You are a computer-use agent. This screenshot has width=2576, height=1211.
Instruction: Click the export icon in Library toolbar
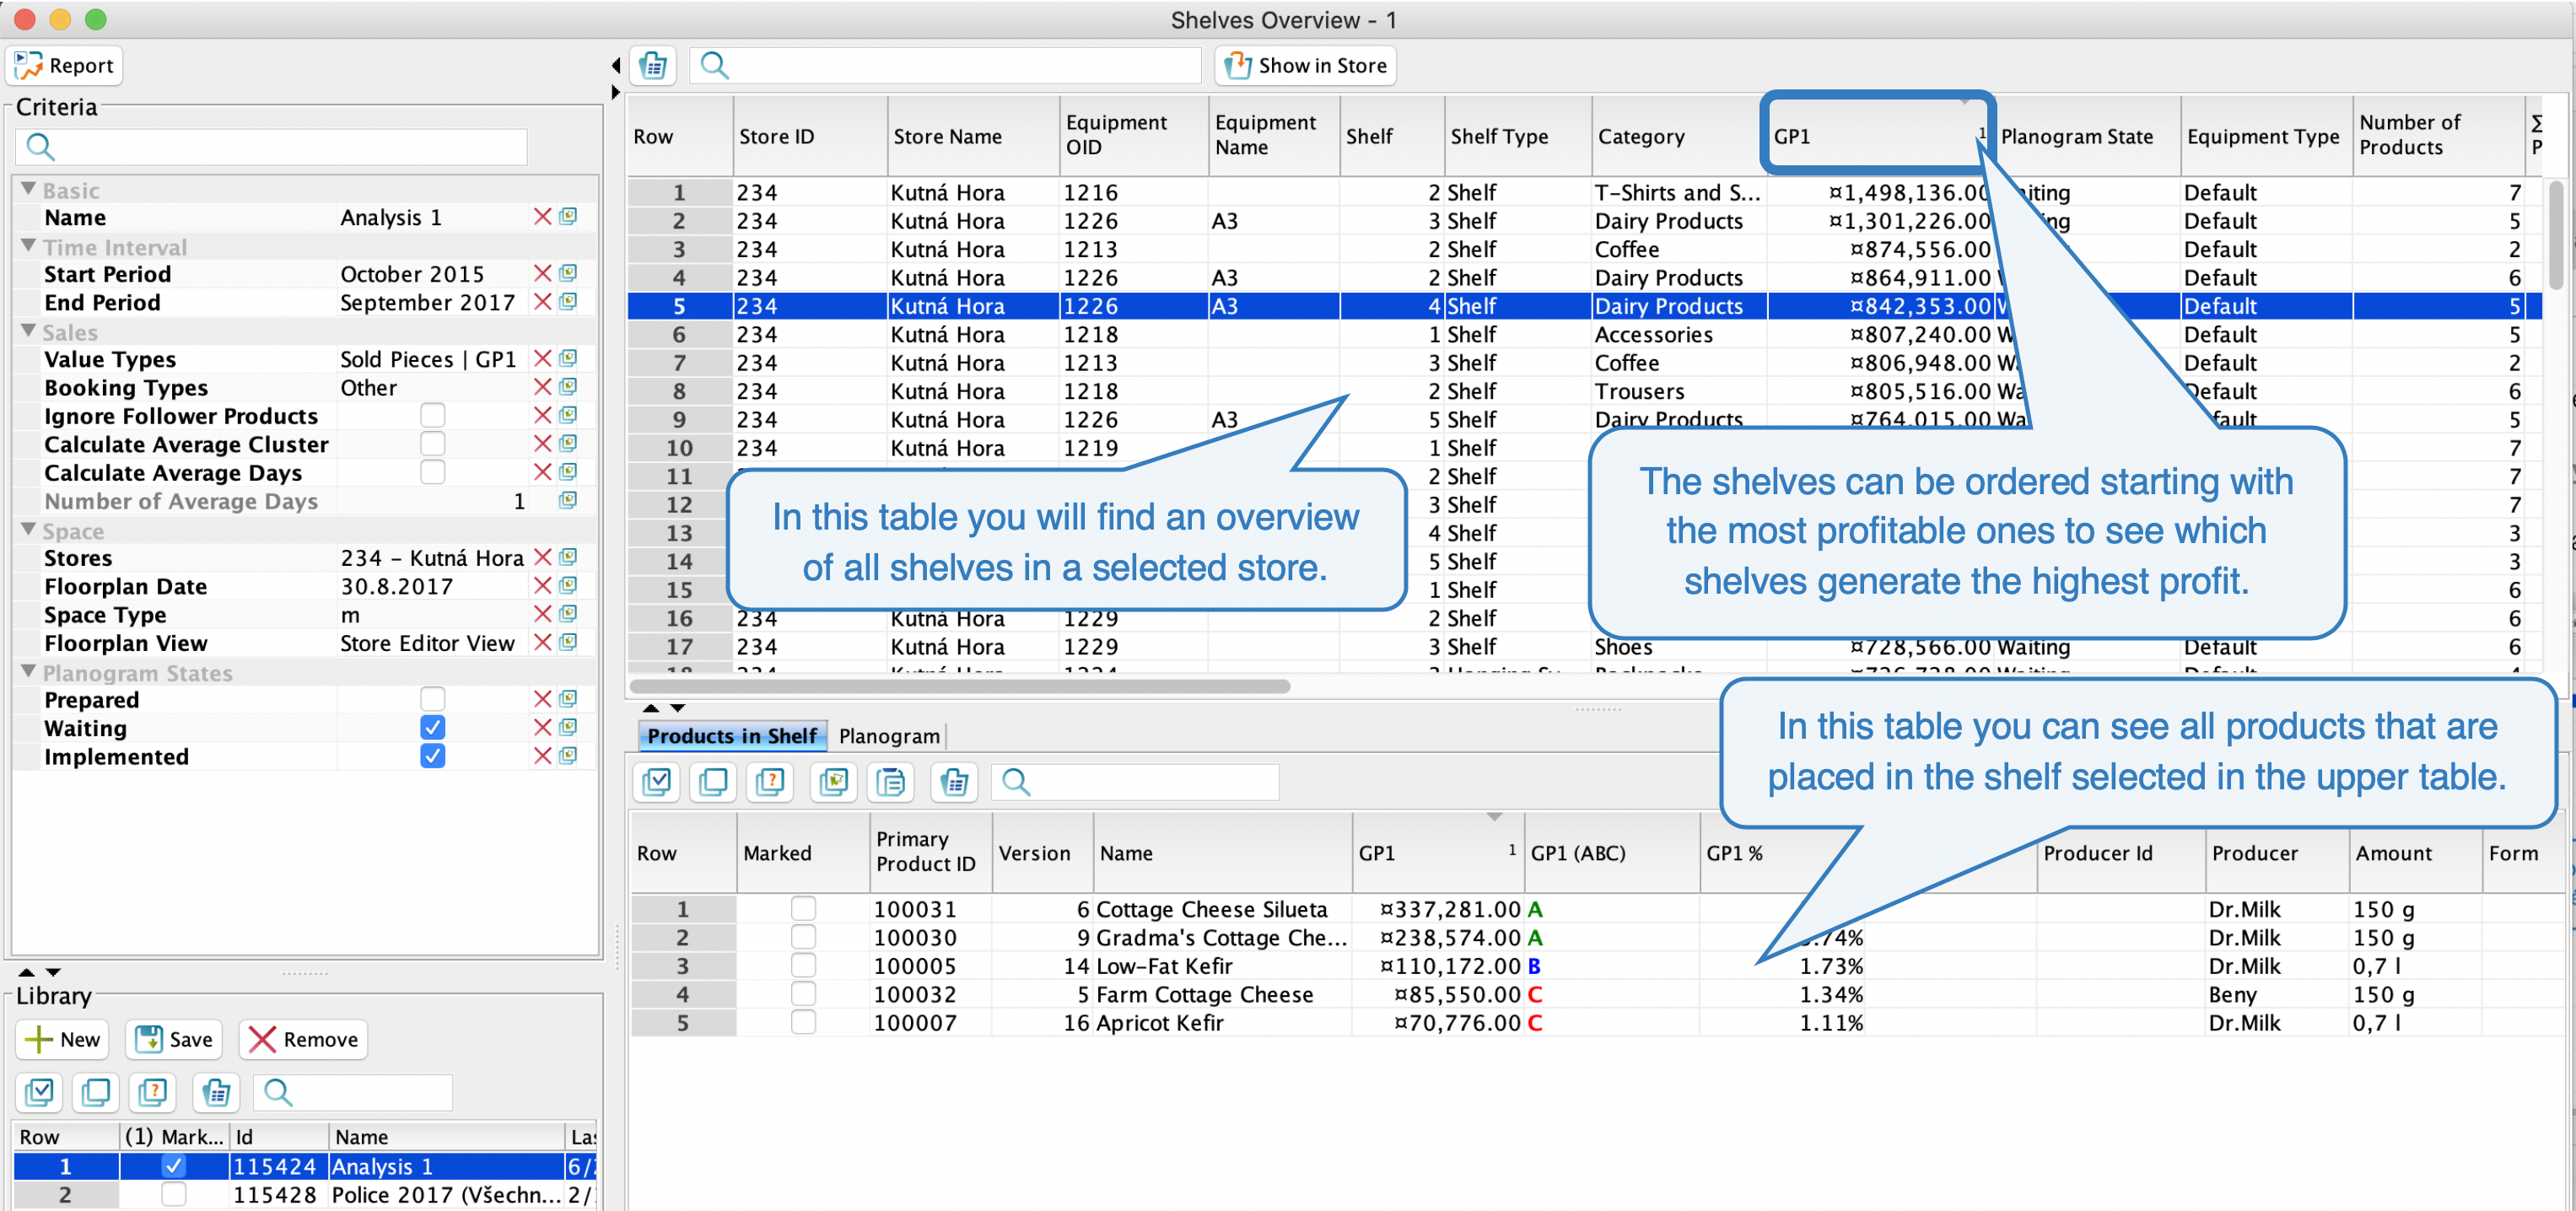216,1092
